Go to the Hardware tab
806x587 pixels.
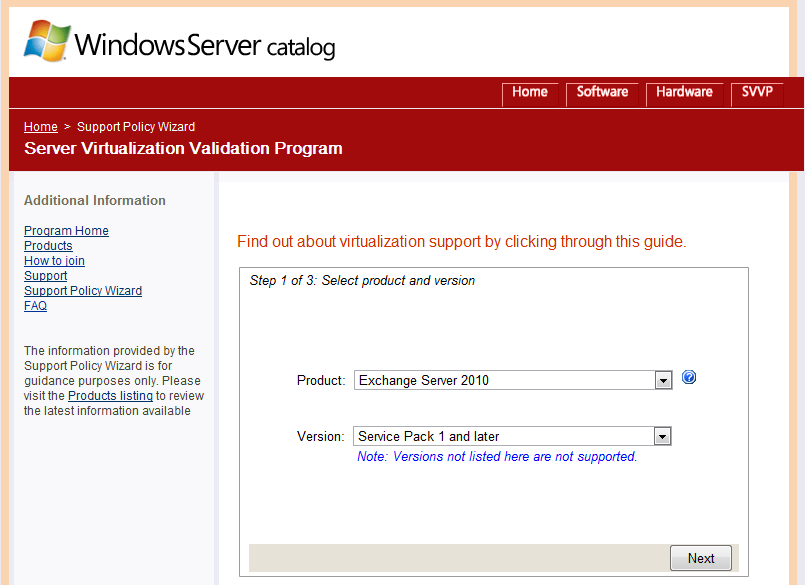tap(684, 92)
